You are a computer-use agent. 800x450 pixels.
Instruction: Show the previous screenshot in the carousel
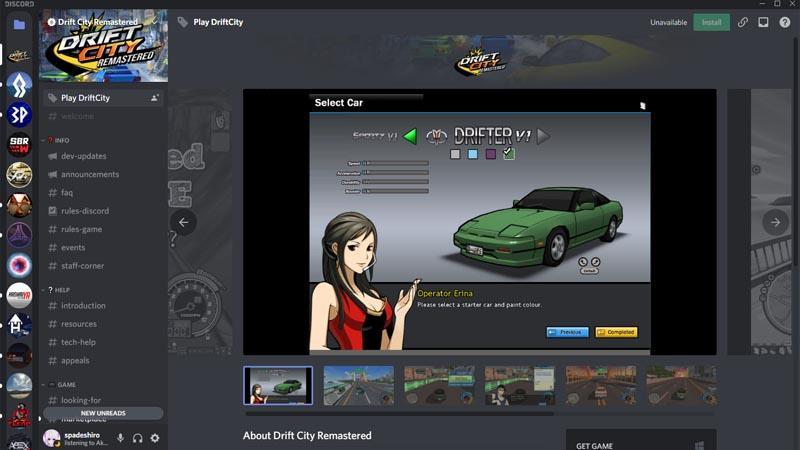[183, 222]
